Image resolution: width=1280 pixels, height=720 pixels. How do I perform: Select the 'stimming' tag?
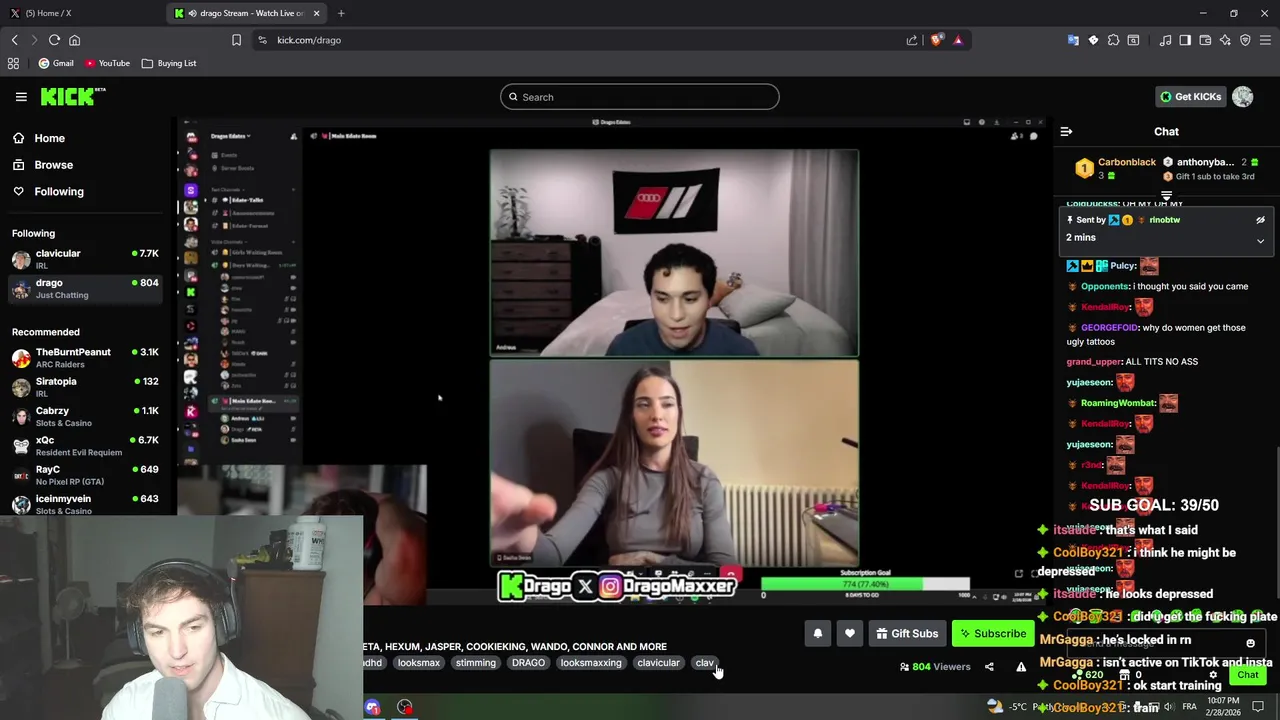tap(476, 663)
